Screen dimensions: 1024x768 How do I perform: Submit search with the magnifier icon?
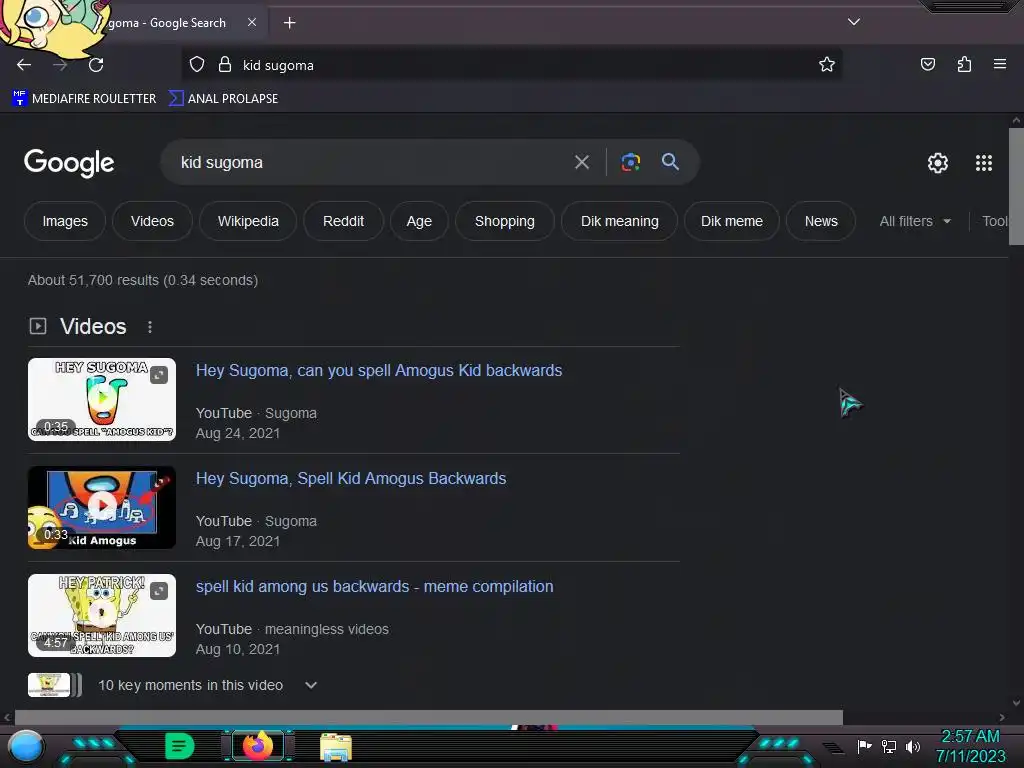670,162
